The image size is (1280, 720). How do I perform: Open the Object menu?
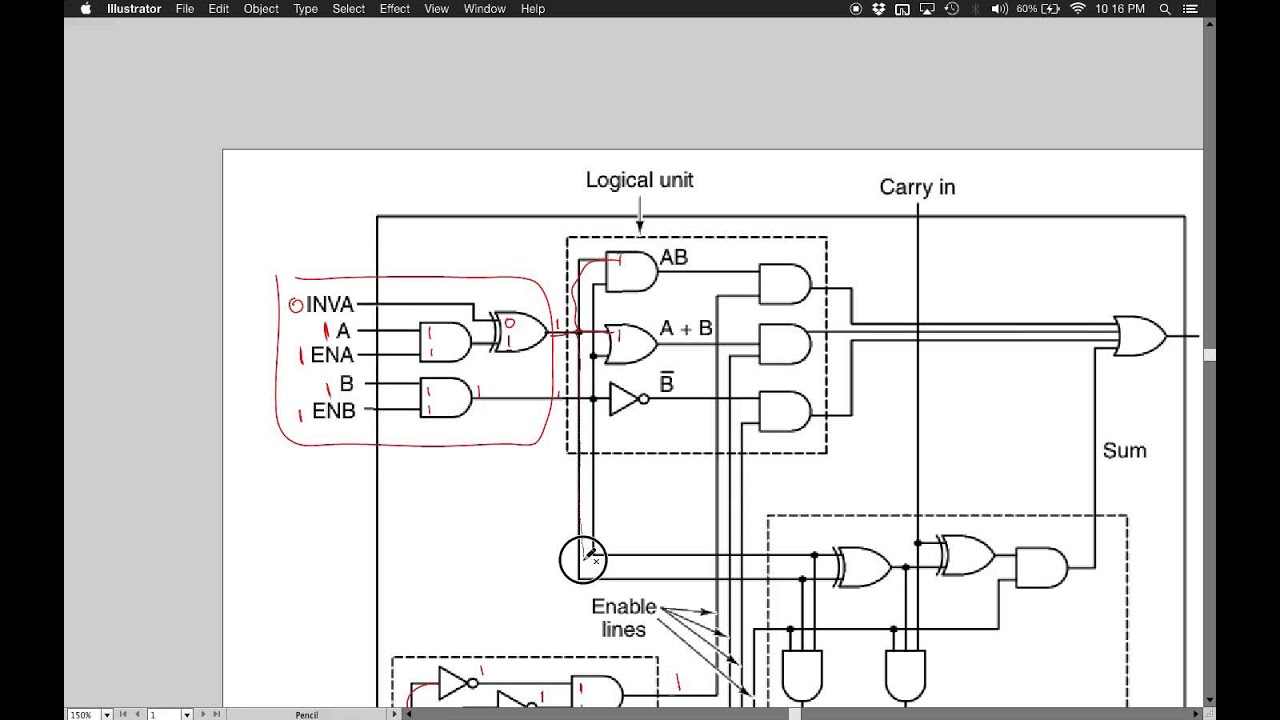click(261, 9)
